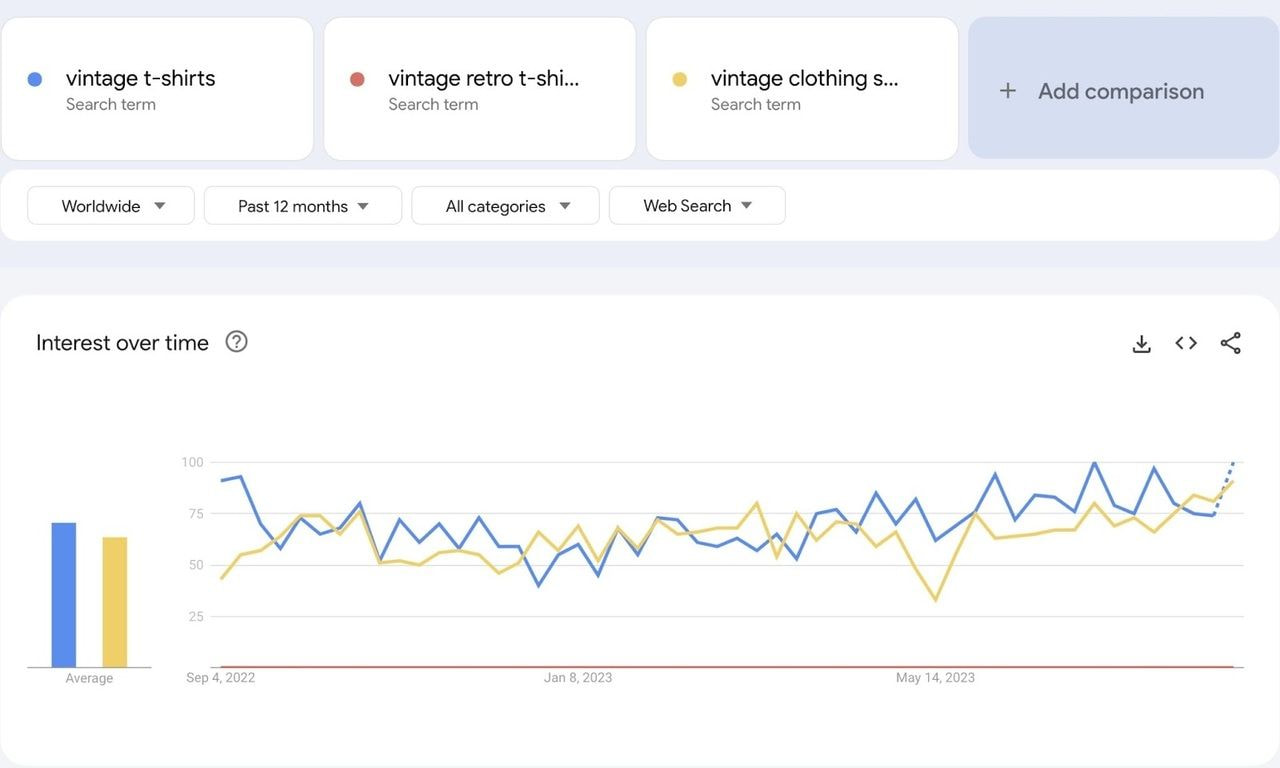The width and height of the screenshot is (1280, 768).
Task: Edit the vintage retro t-shirts search term card
Action: pyautogui.click(x=483, y=79)
